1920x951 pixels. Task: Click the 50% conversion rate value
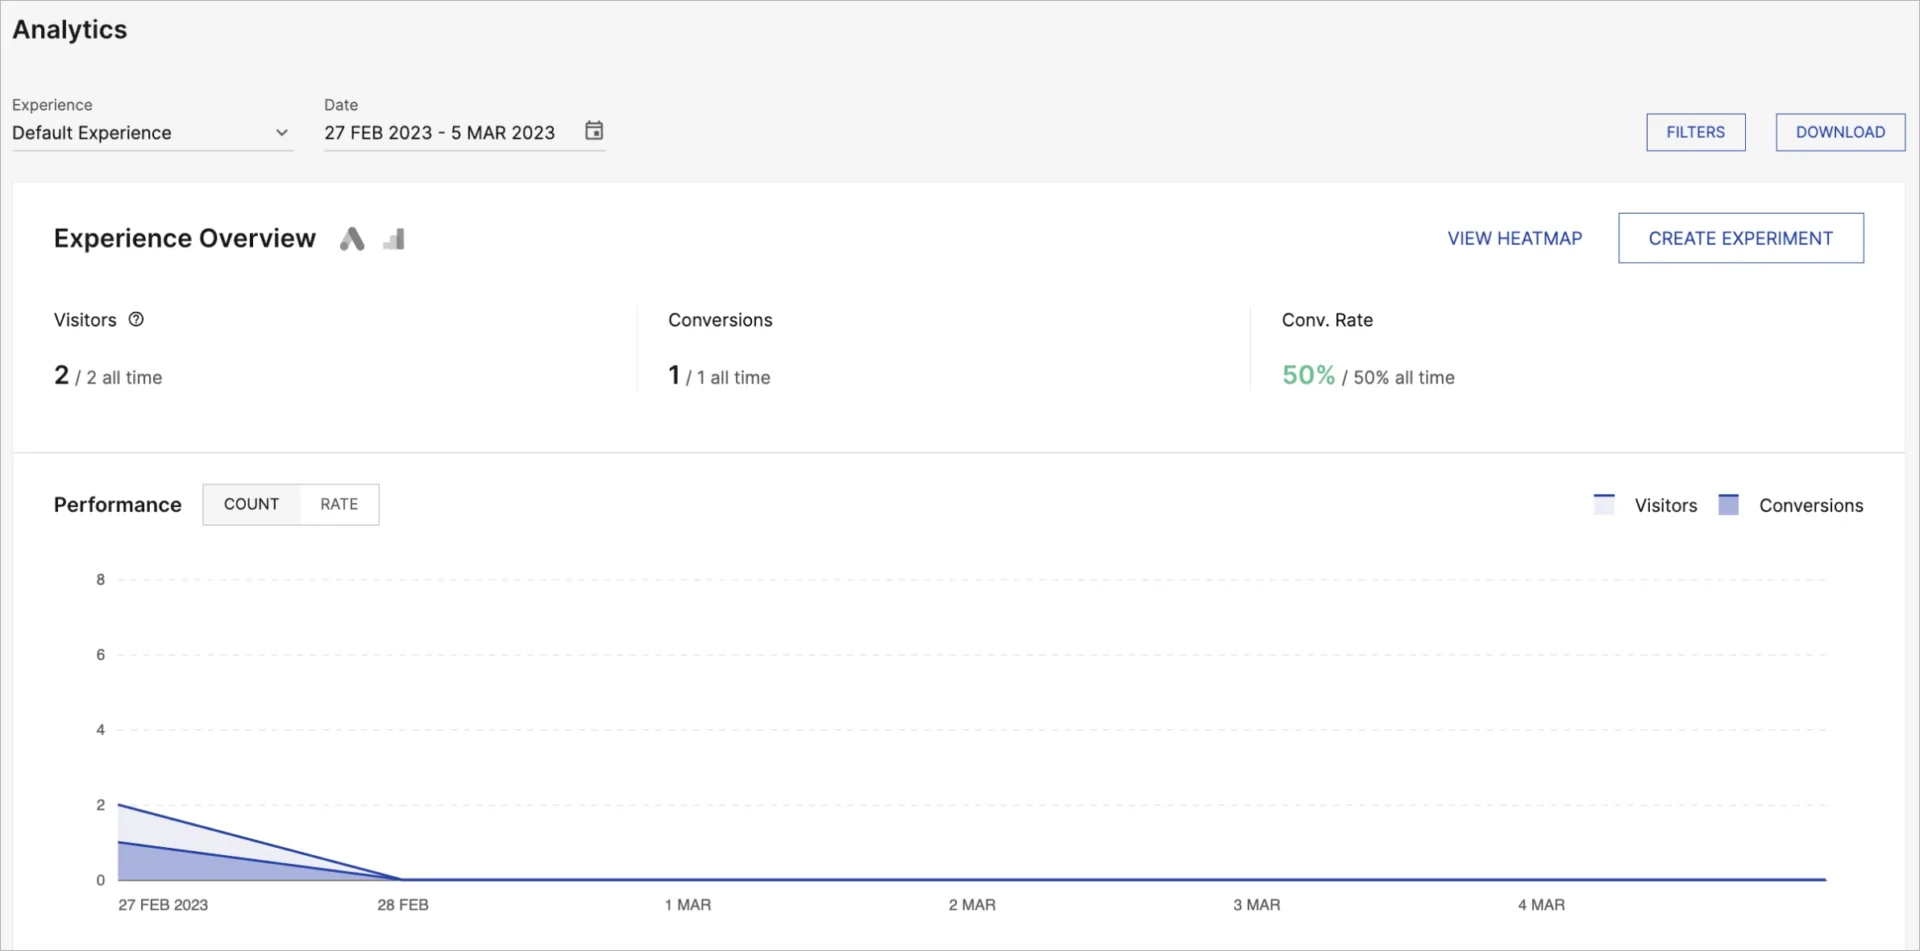tap(1308, 374)
